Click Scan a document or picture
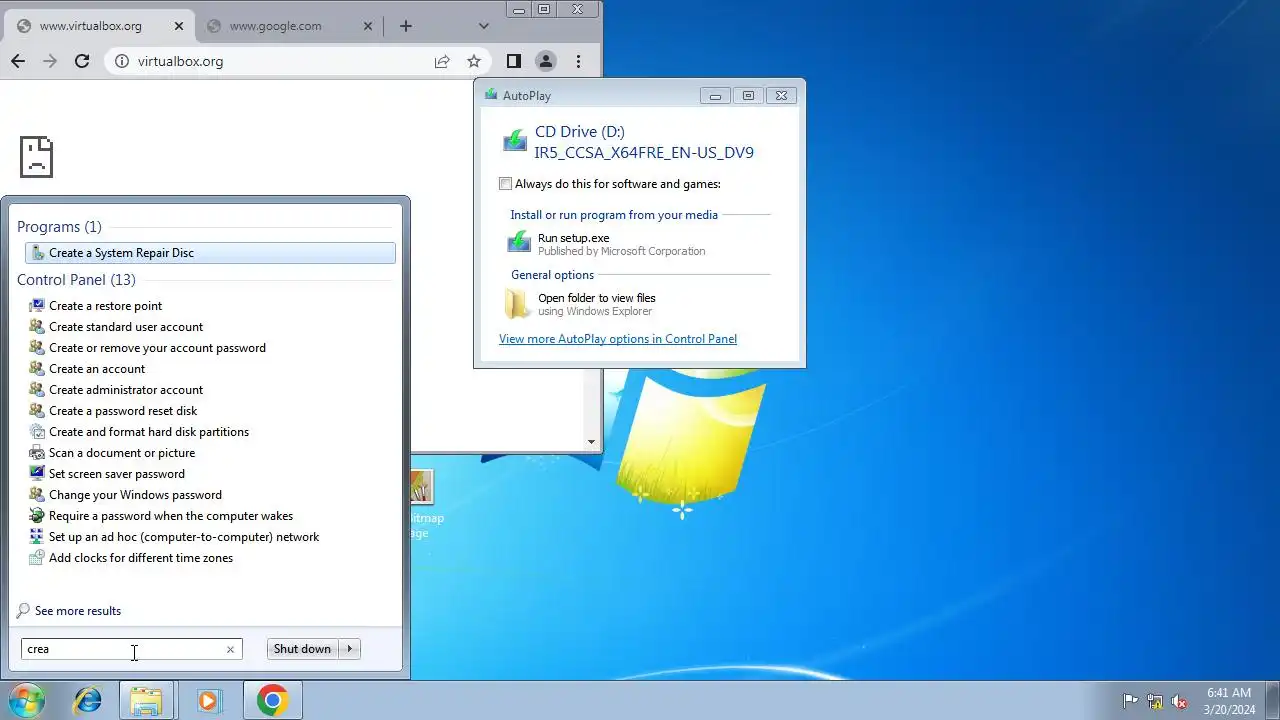 pyautogui.click(x=122, y=453)
